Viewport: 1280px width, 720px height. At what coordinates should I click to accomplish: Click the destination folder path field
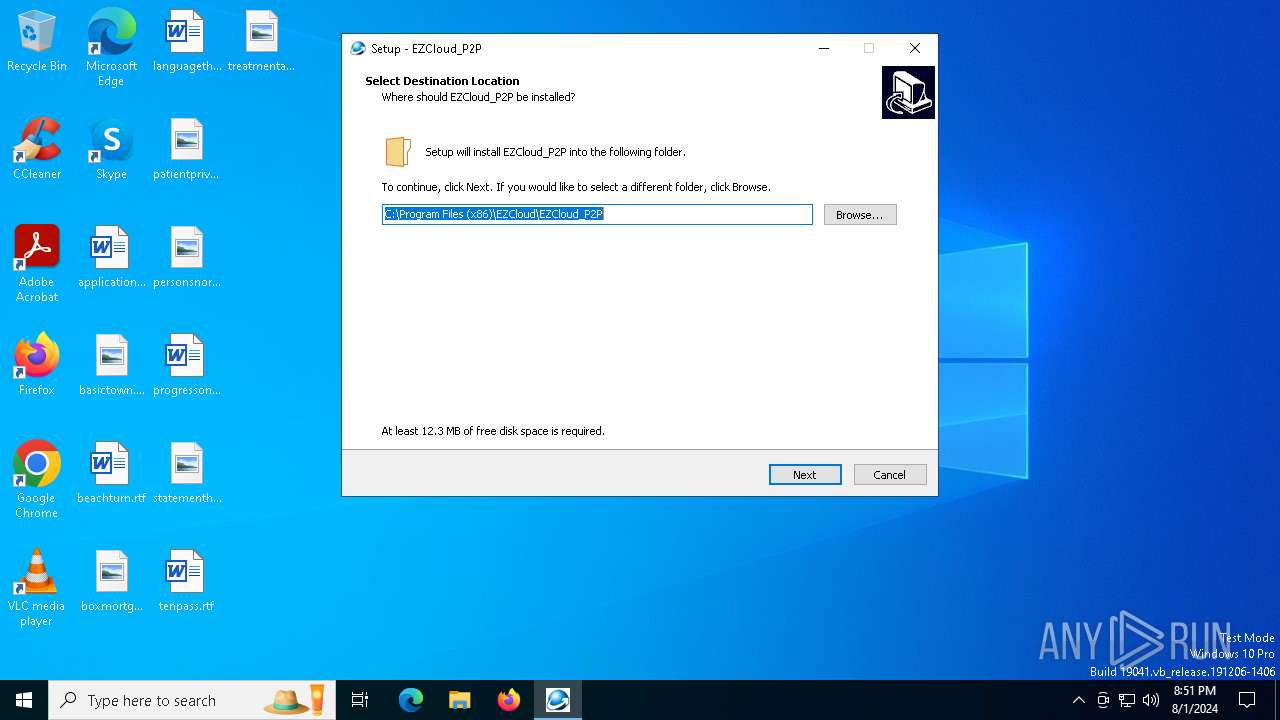pos(597,214)
